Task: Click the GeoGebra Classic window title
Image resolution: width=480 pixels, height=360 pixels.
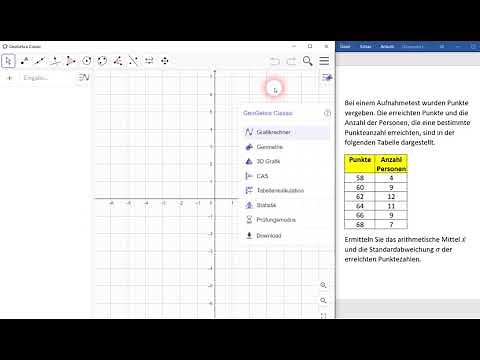Action: [25, 46]
